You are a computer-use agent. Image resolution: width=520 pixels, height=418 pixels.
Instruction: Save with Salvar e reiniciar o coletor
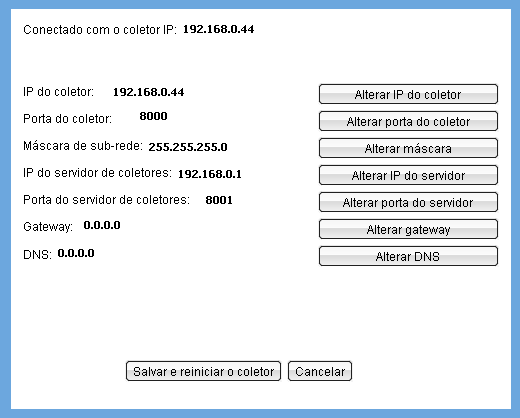point(203,371)
